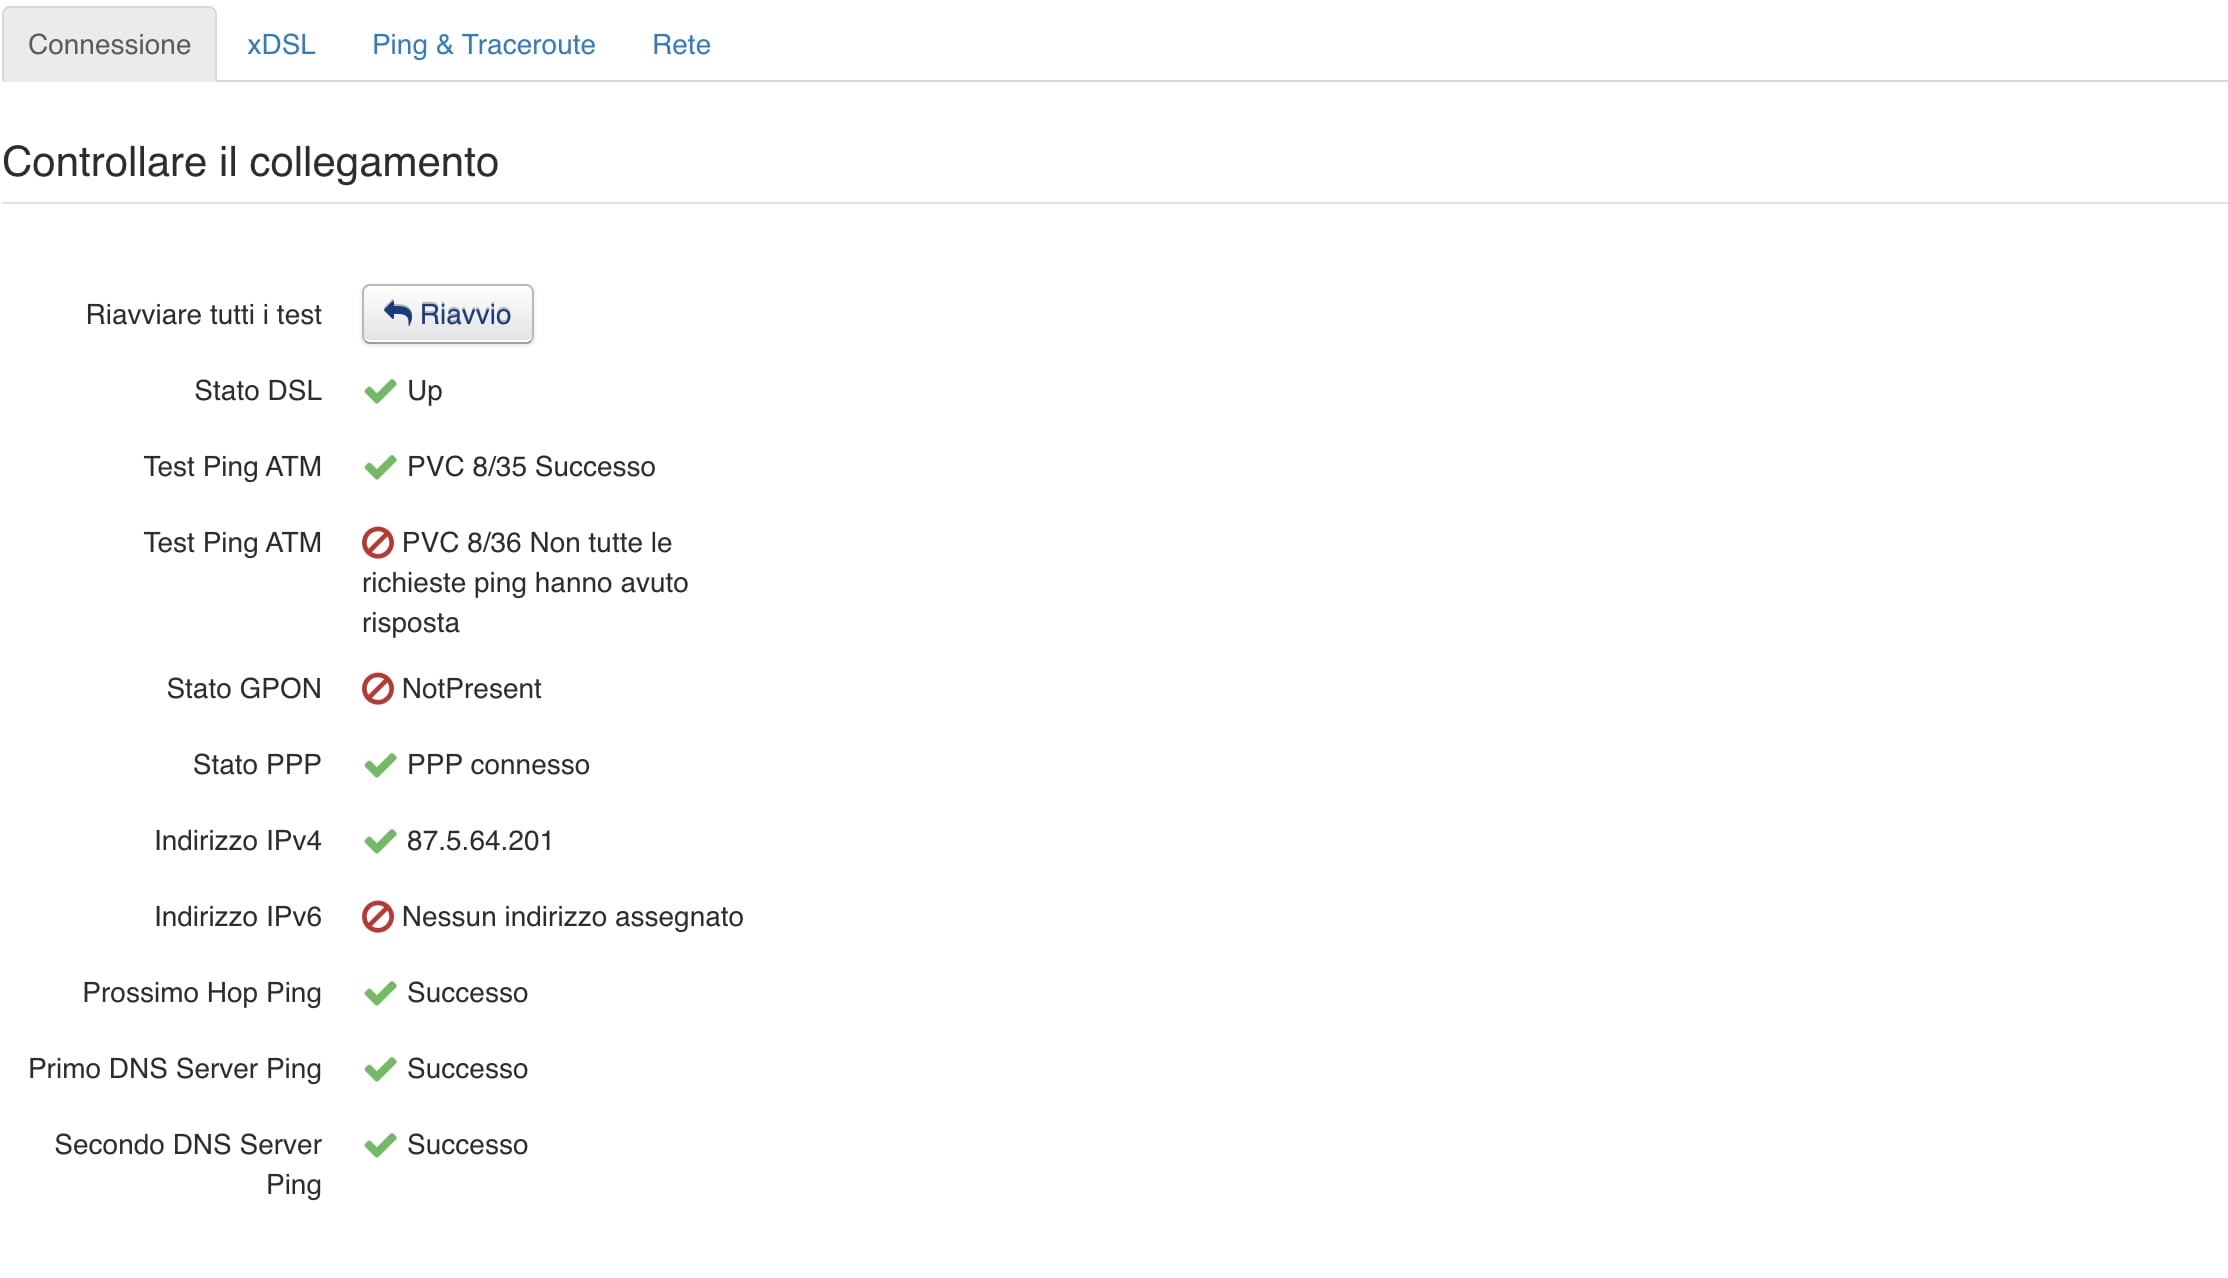Open the xDSL tab
Screen dimensions: 2228x1278
point(281,45)
